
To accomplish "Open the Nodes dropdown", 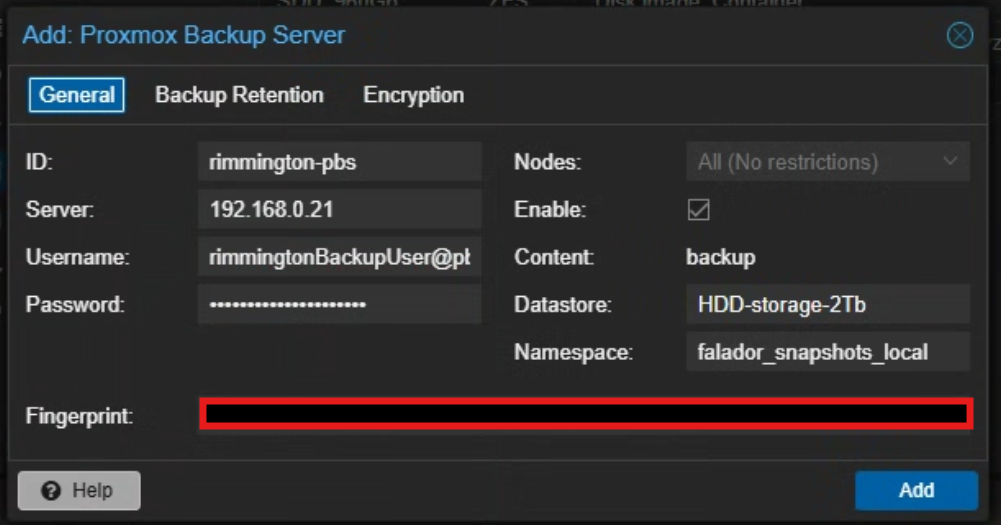I will [x=828, y=162].
